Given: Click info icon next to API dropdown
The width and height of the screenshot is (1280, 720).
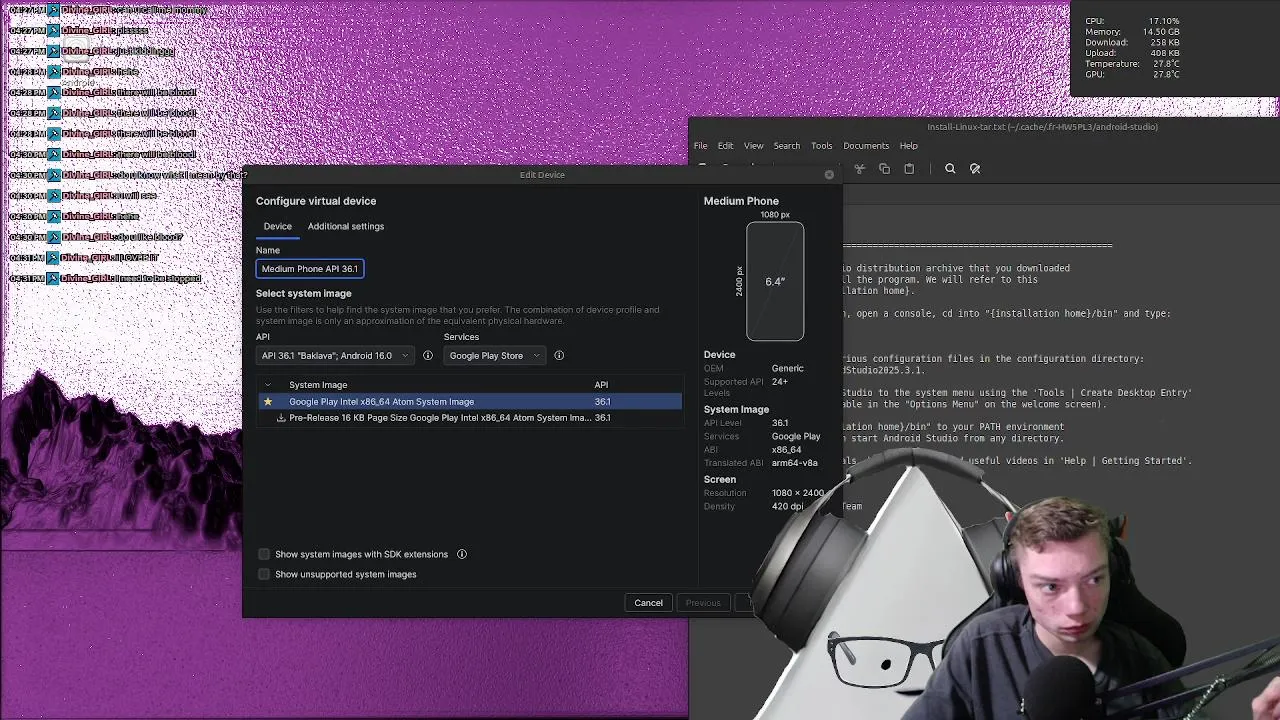Looking at the screenshot, I should click(427, 356).
